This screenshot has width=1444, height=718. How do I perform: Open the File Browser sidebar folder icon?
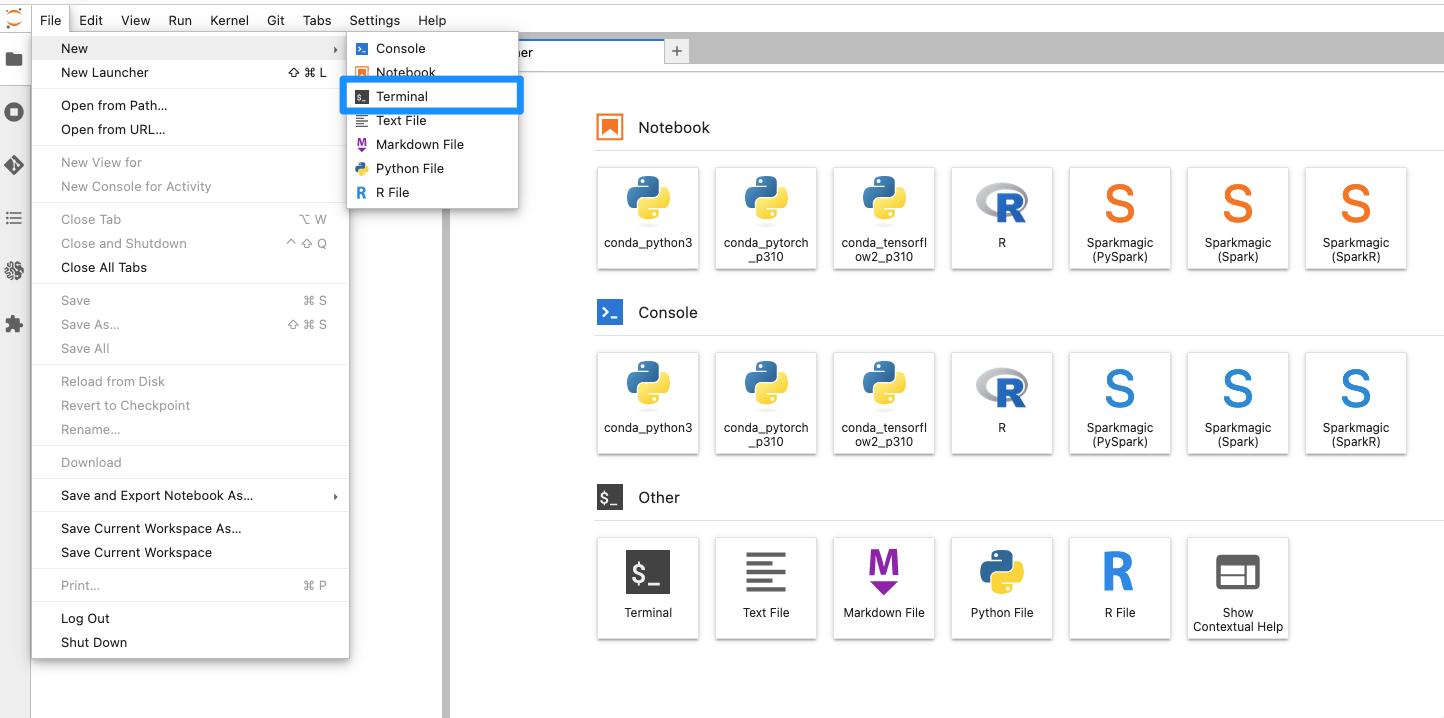(14, 59)
